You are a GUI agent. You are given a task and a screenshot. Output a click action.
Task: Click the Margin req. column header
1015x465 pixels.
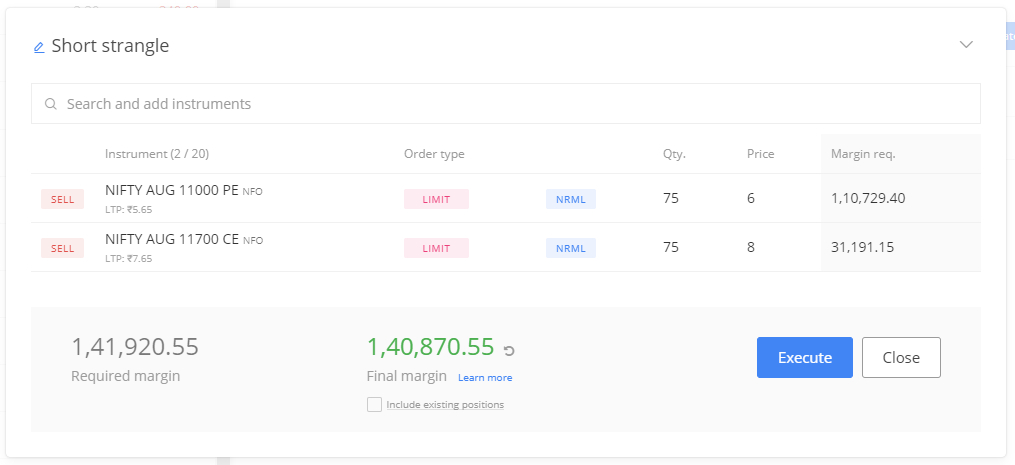tap(864, 154)
